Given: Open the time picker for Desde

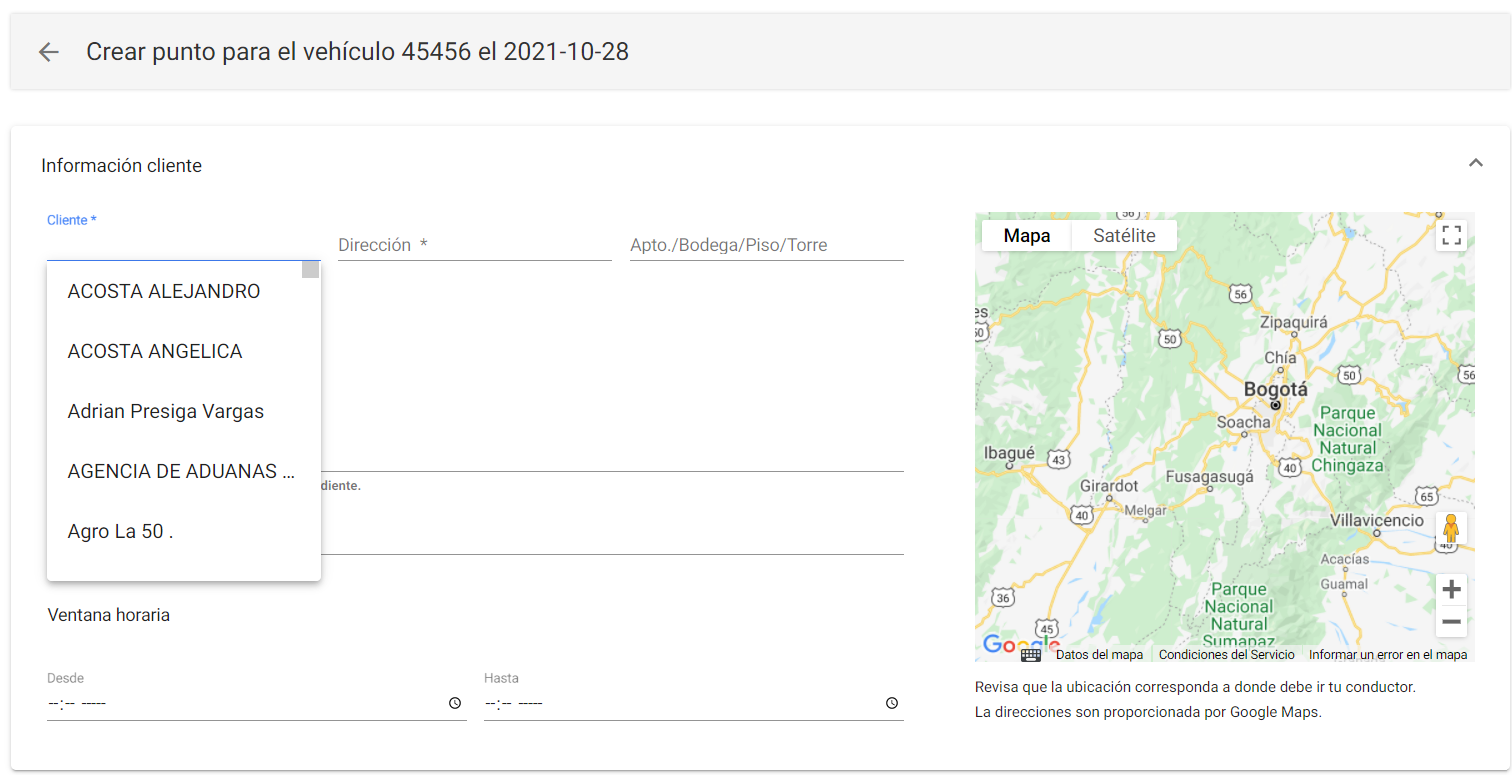Looking at the screenshot, I should click(455, 702).
